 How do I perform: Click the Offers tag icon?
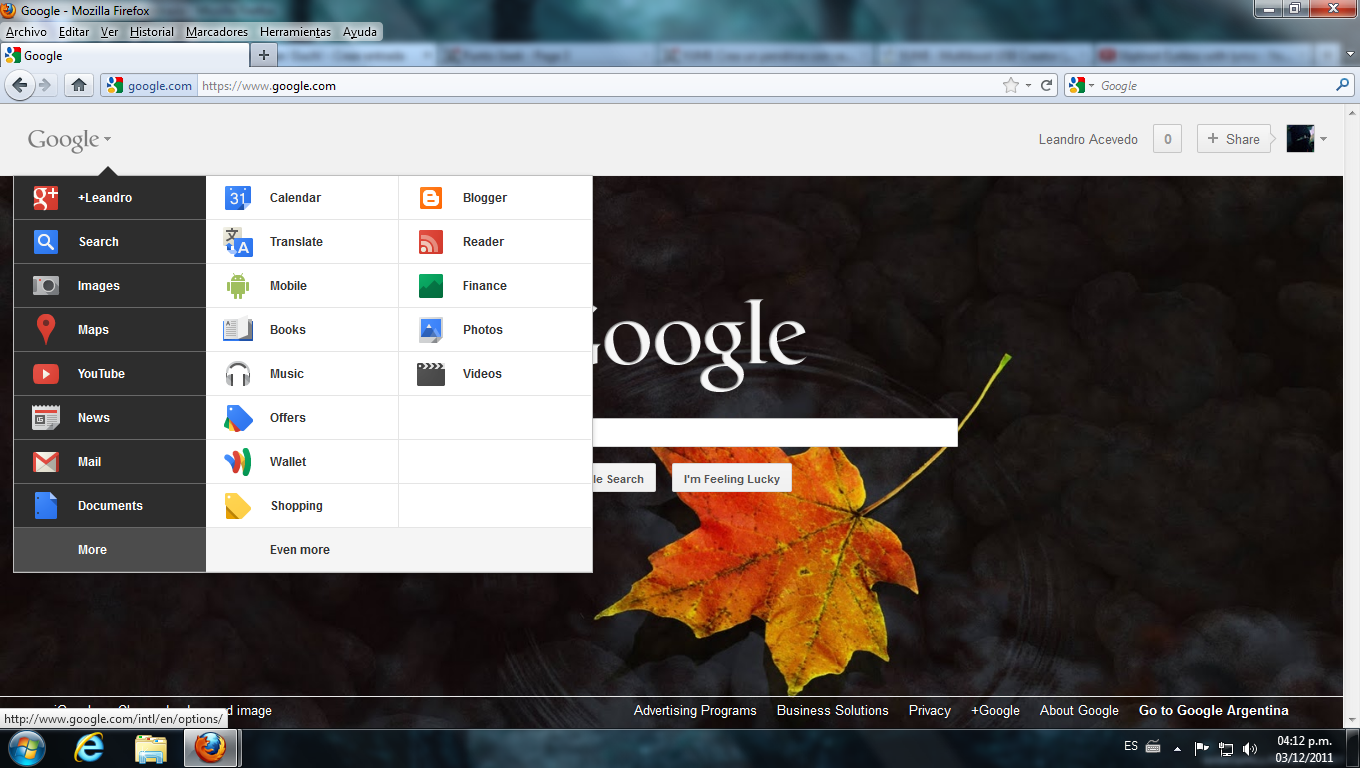pyautogui.click(x=238, y=418)
